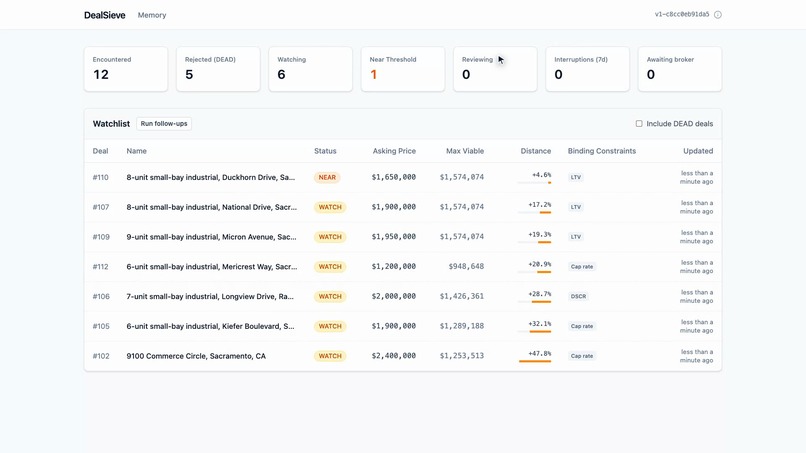
Task: Open the Near Threshold stat card
Action: coord(403,69)
